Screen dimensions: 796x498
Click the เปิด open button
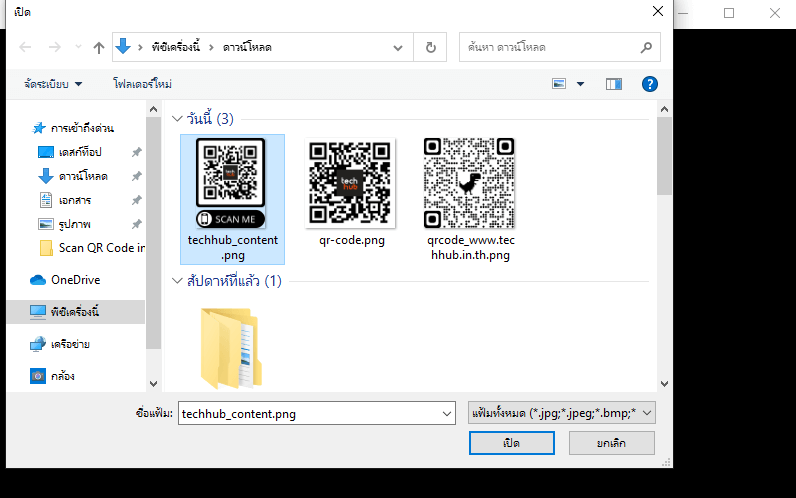[x=512, y=443]
